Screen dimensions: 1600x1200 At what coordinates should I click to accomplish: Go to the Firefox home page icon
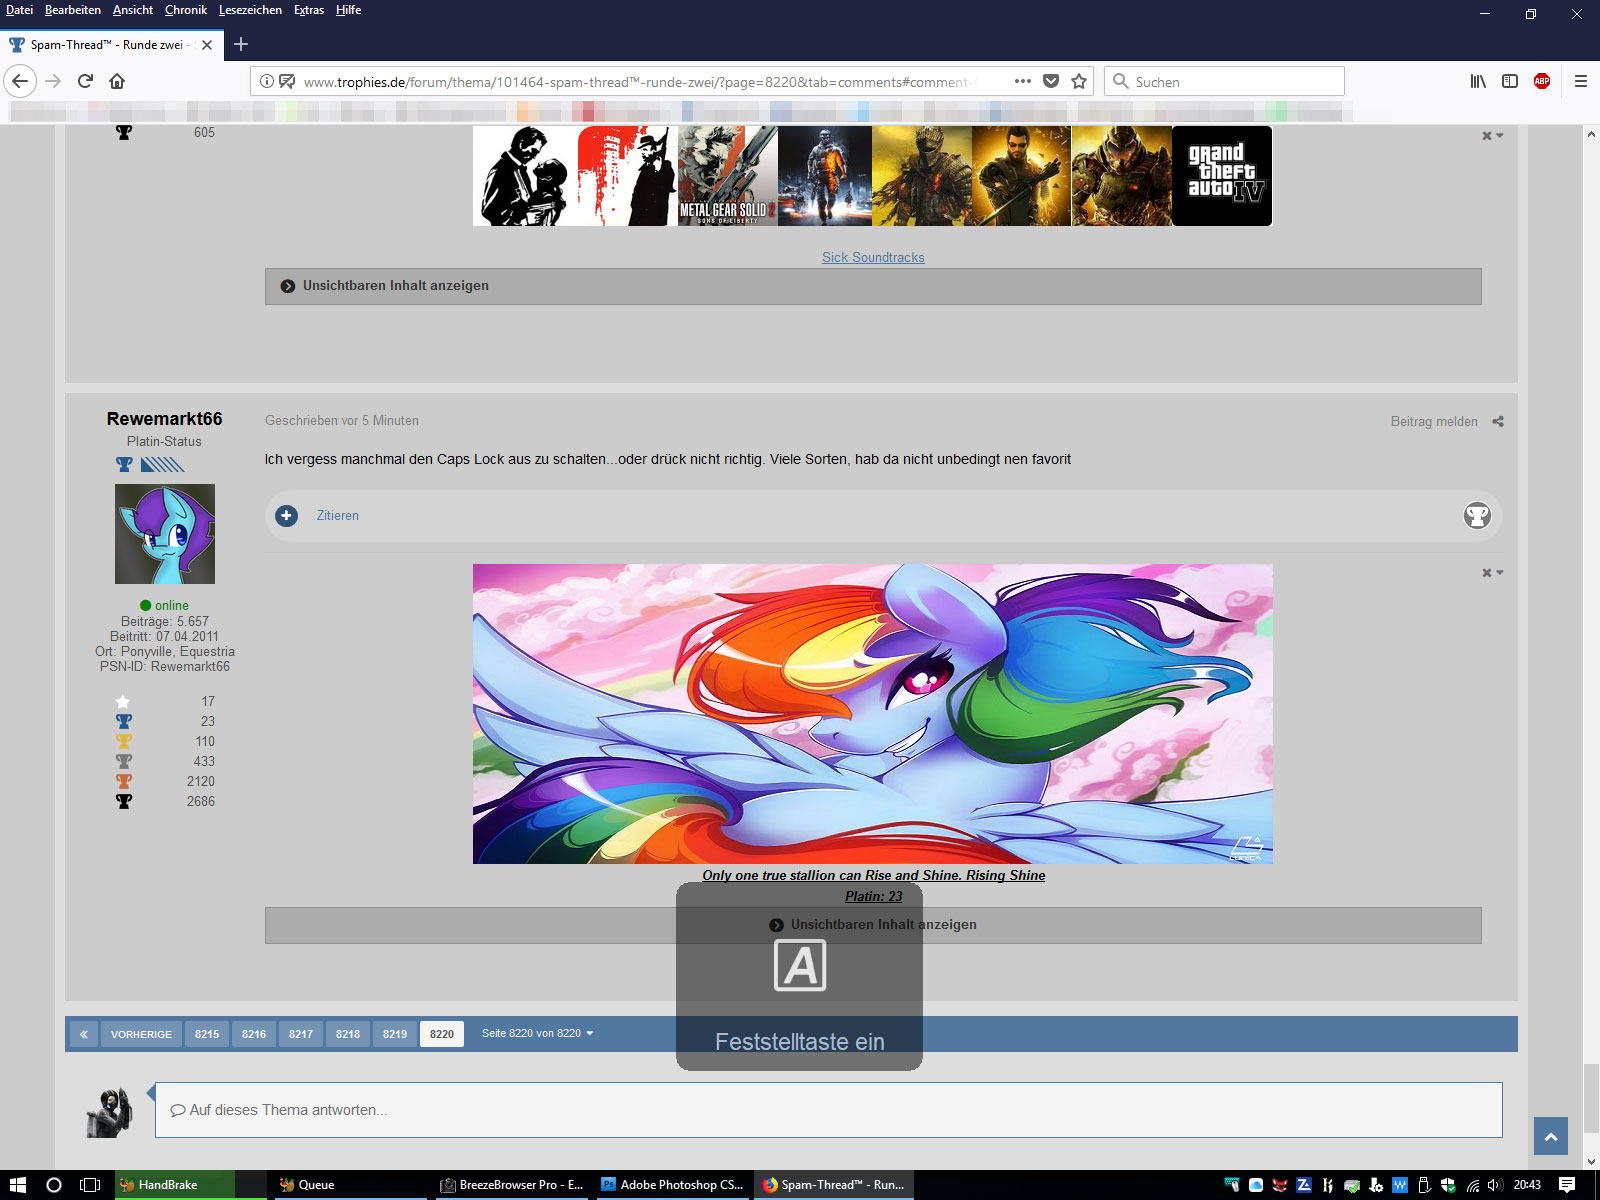click(117, 81)
